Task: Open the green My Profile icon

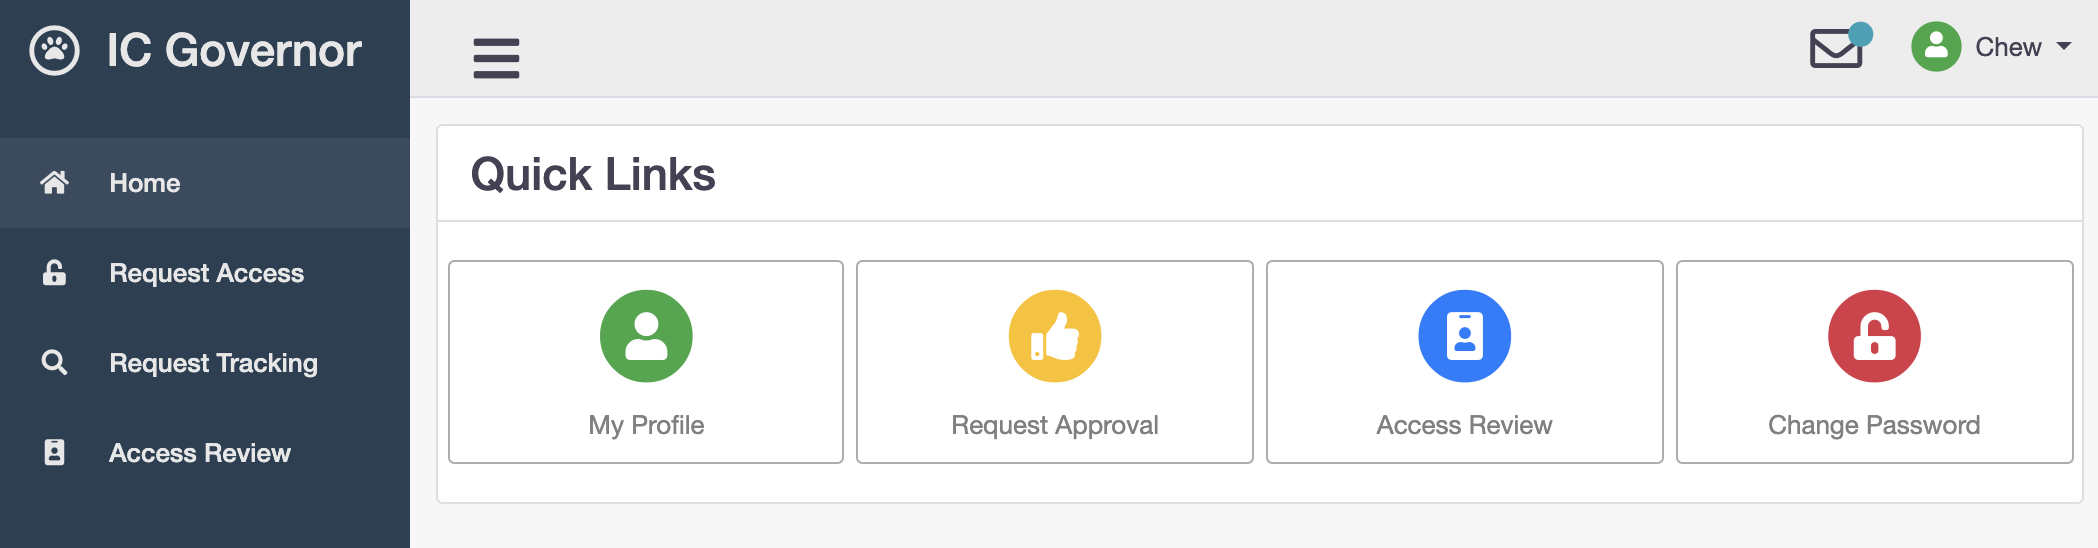Action: 646,336
